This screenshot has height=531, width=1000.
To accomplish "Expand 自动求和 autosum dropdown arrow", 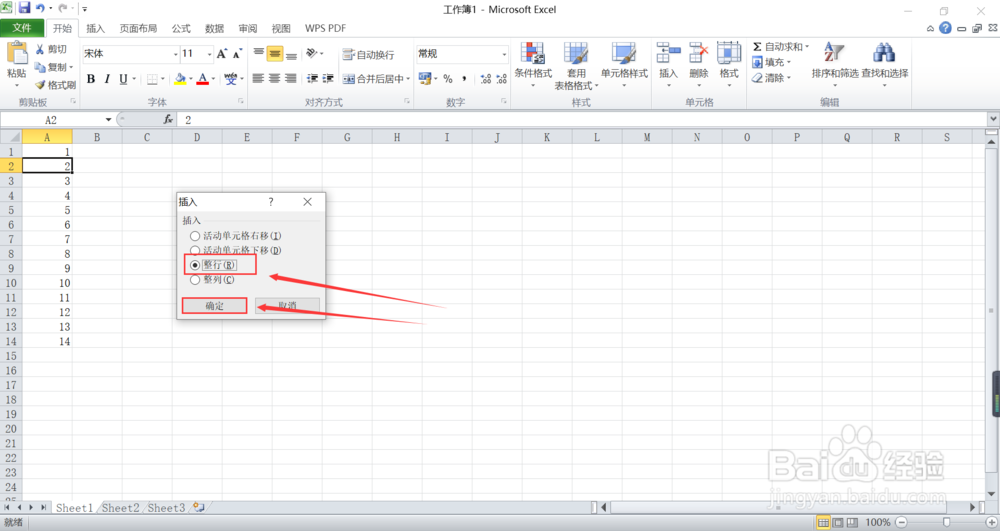I will 807,47.
